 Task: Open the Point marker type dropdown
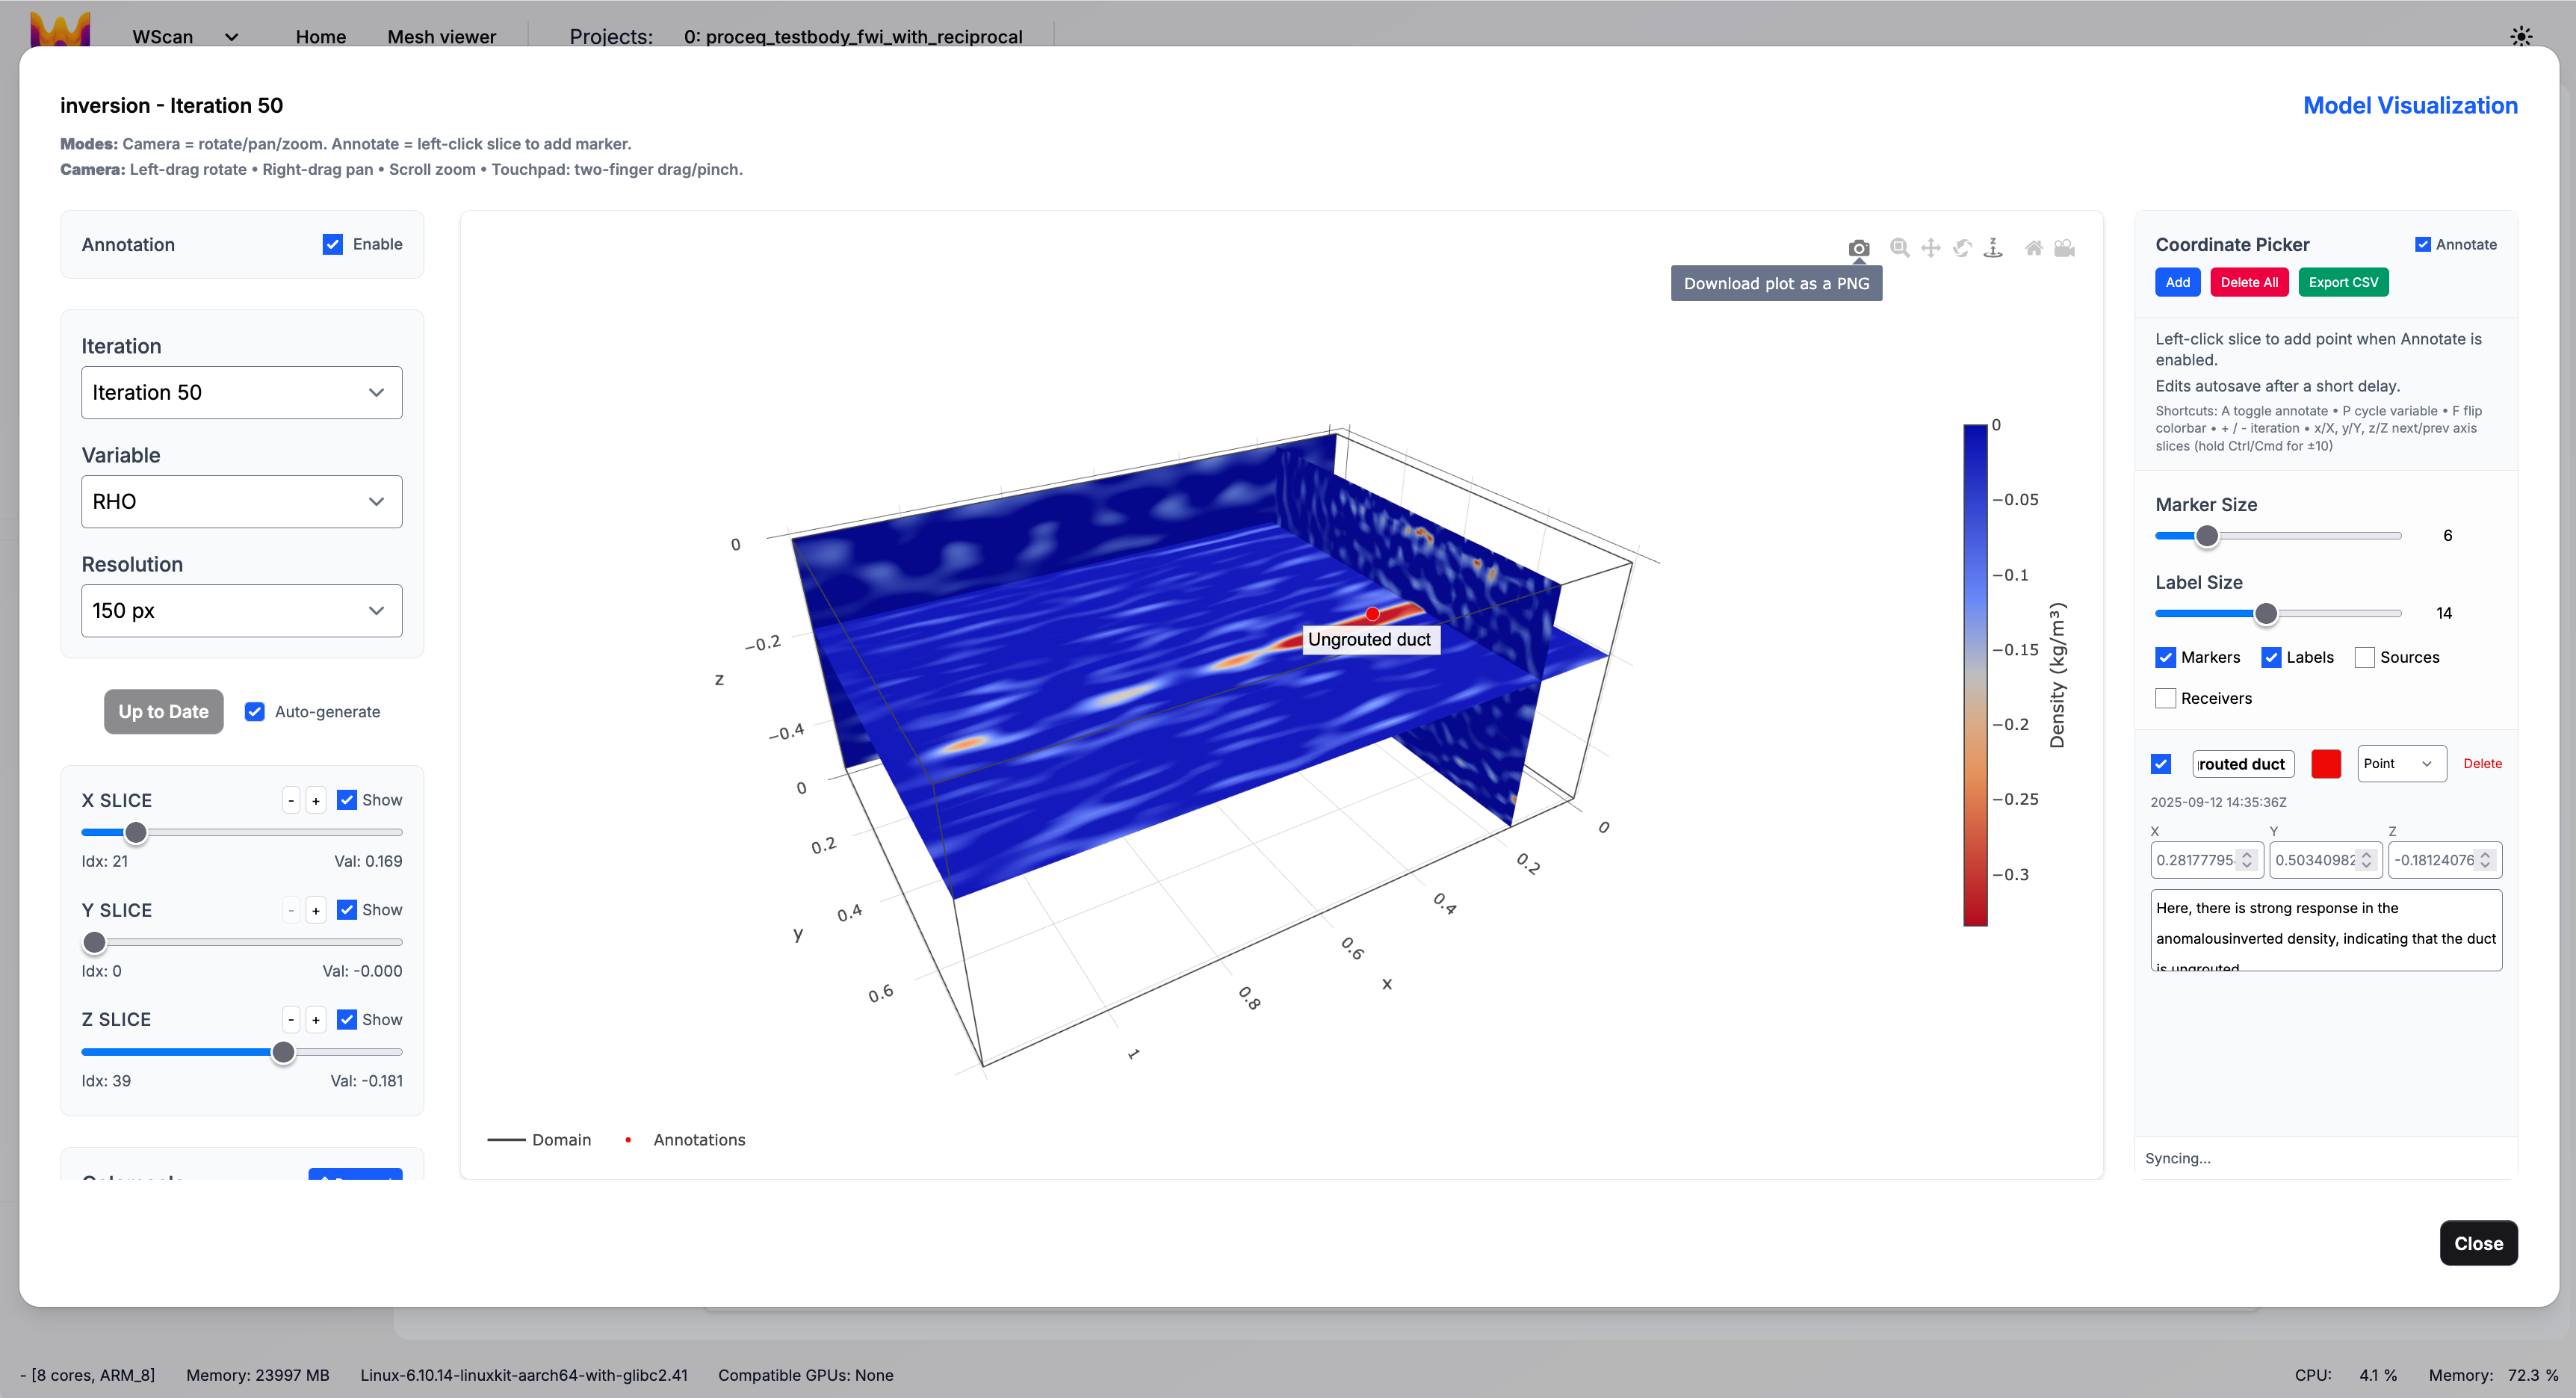point(2400,763)
